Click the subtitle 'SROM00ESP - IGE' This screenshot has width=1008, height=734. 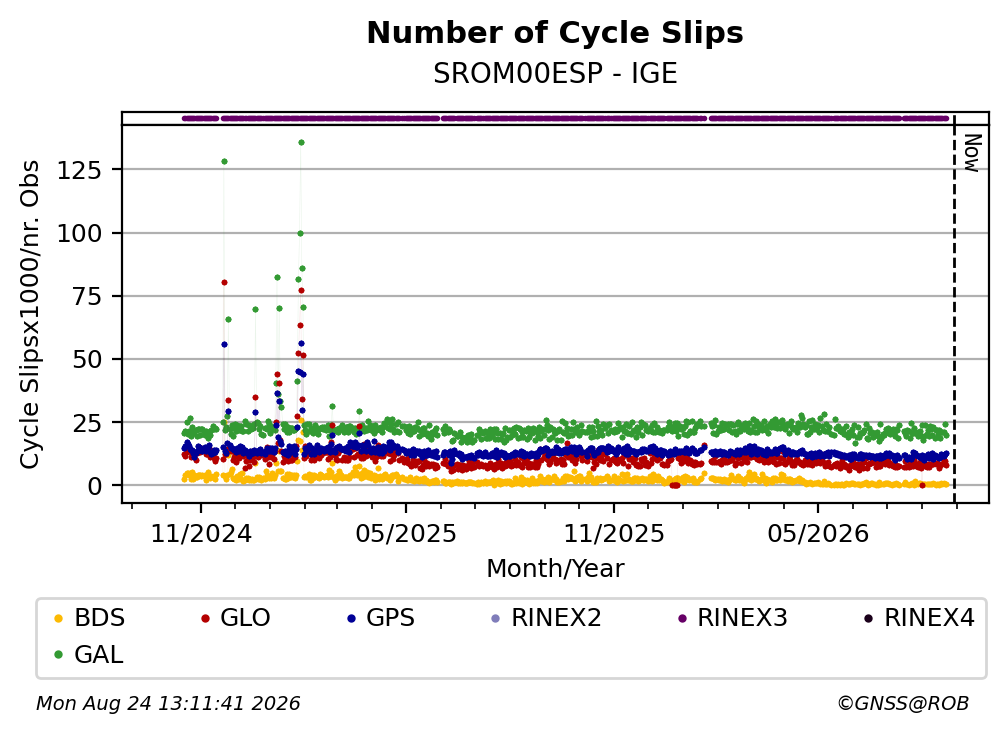555,74
